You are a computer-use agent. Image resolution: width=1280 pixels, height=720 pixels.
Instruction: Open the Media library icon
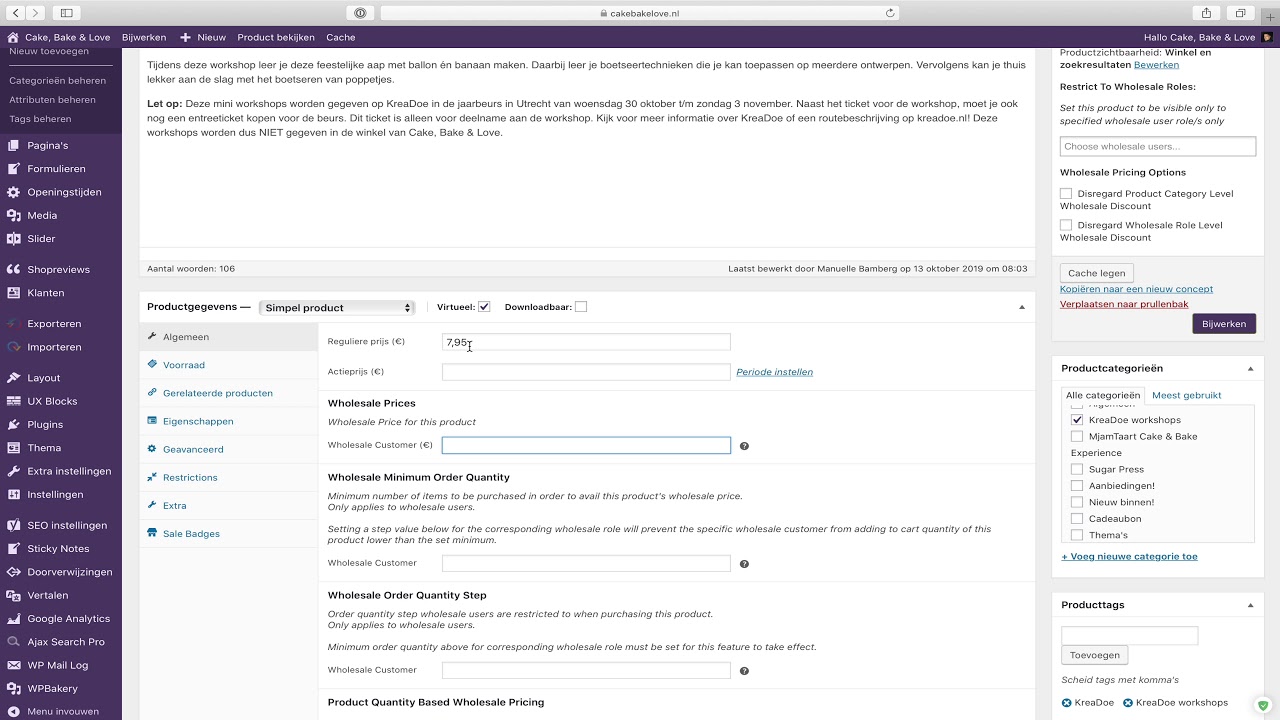13,215
